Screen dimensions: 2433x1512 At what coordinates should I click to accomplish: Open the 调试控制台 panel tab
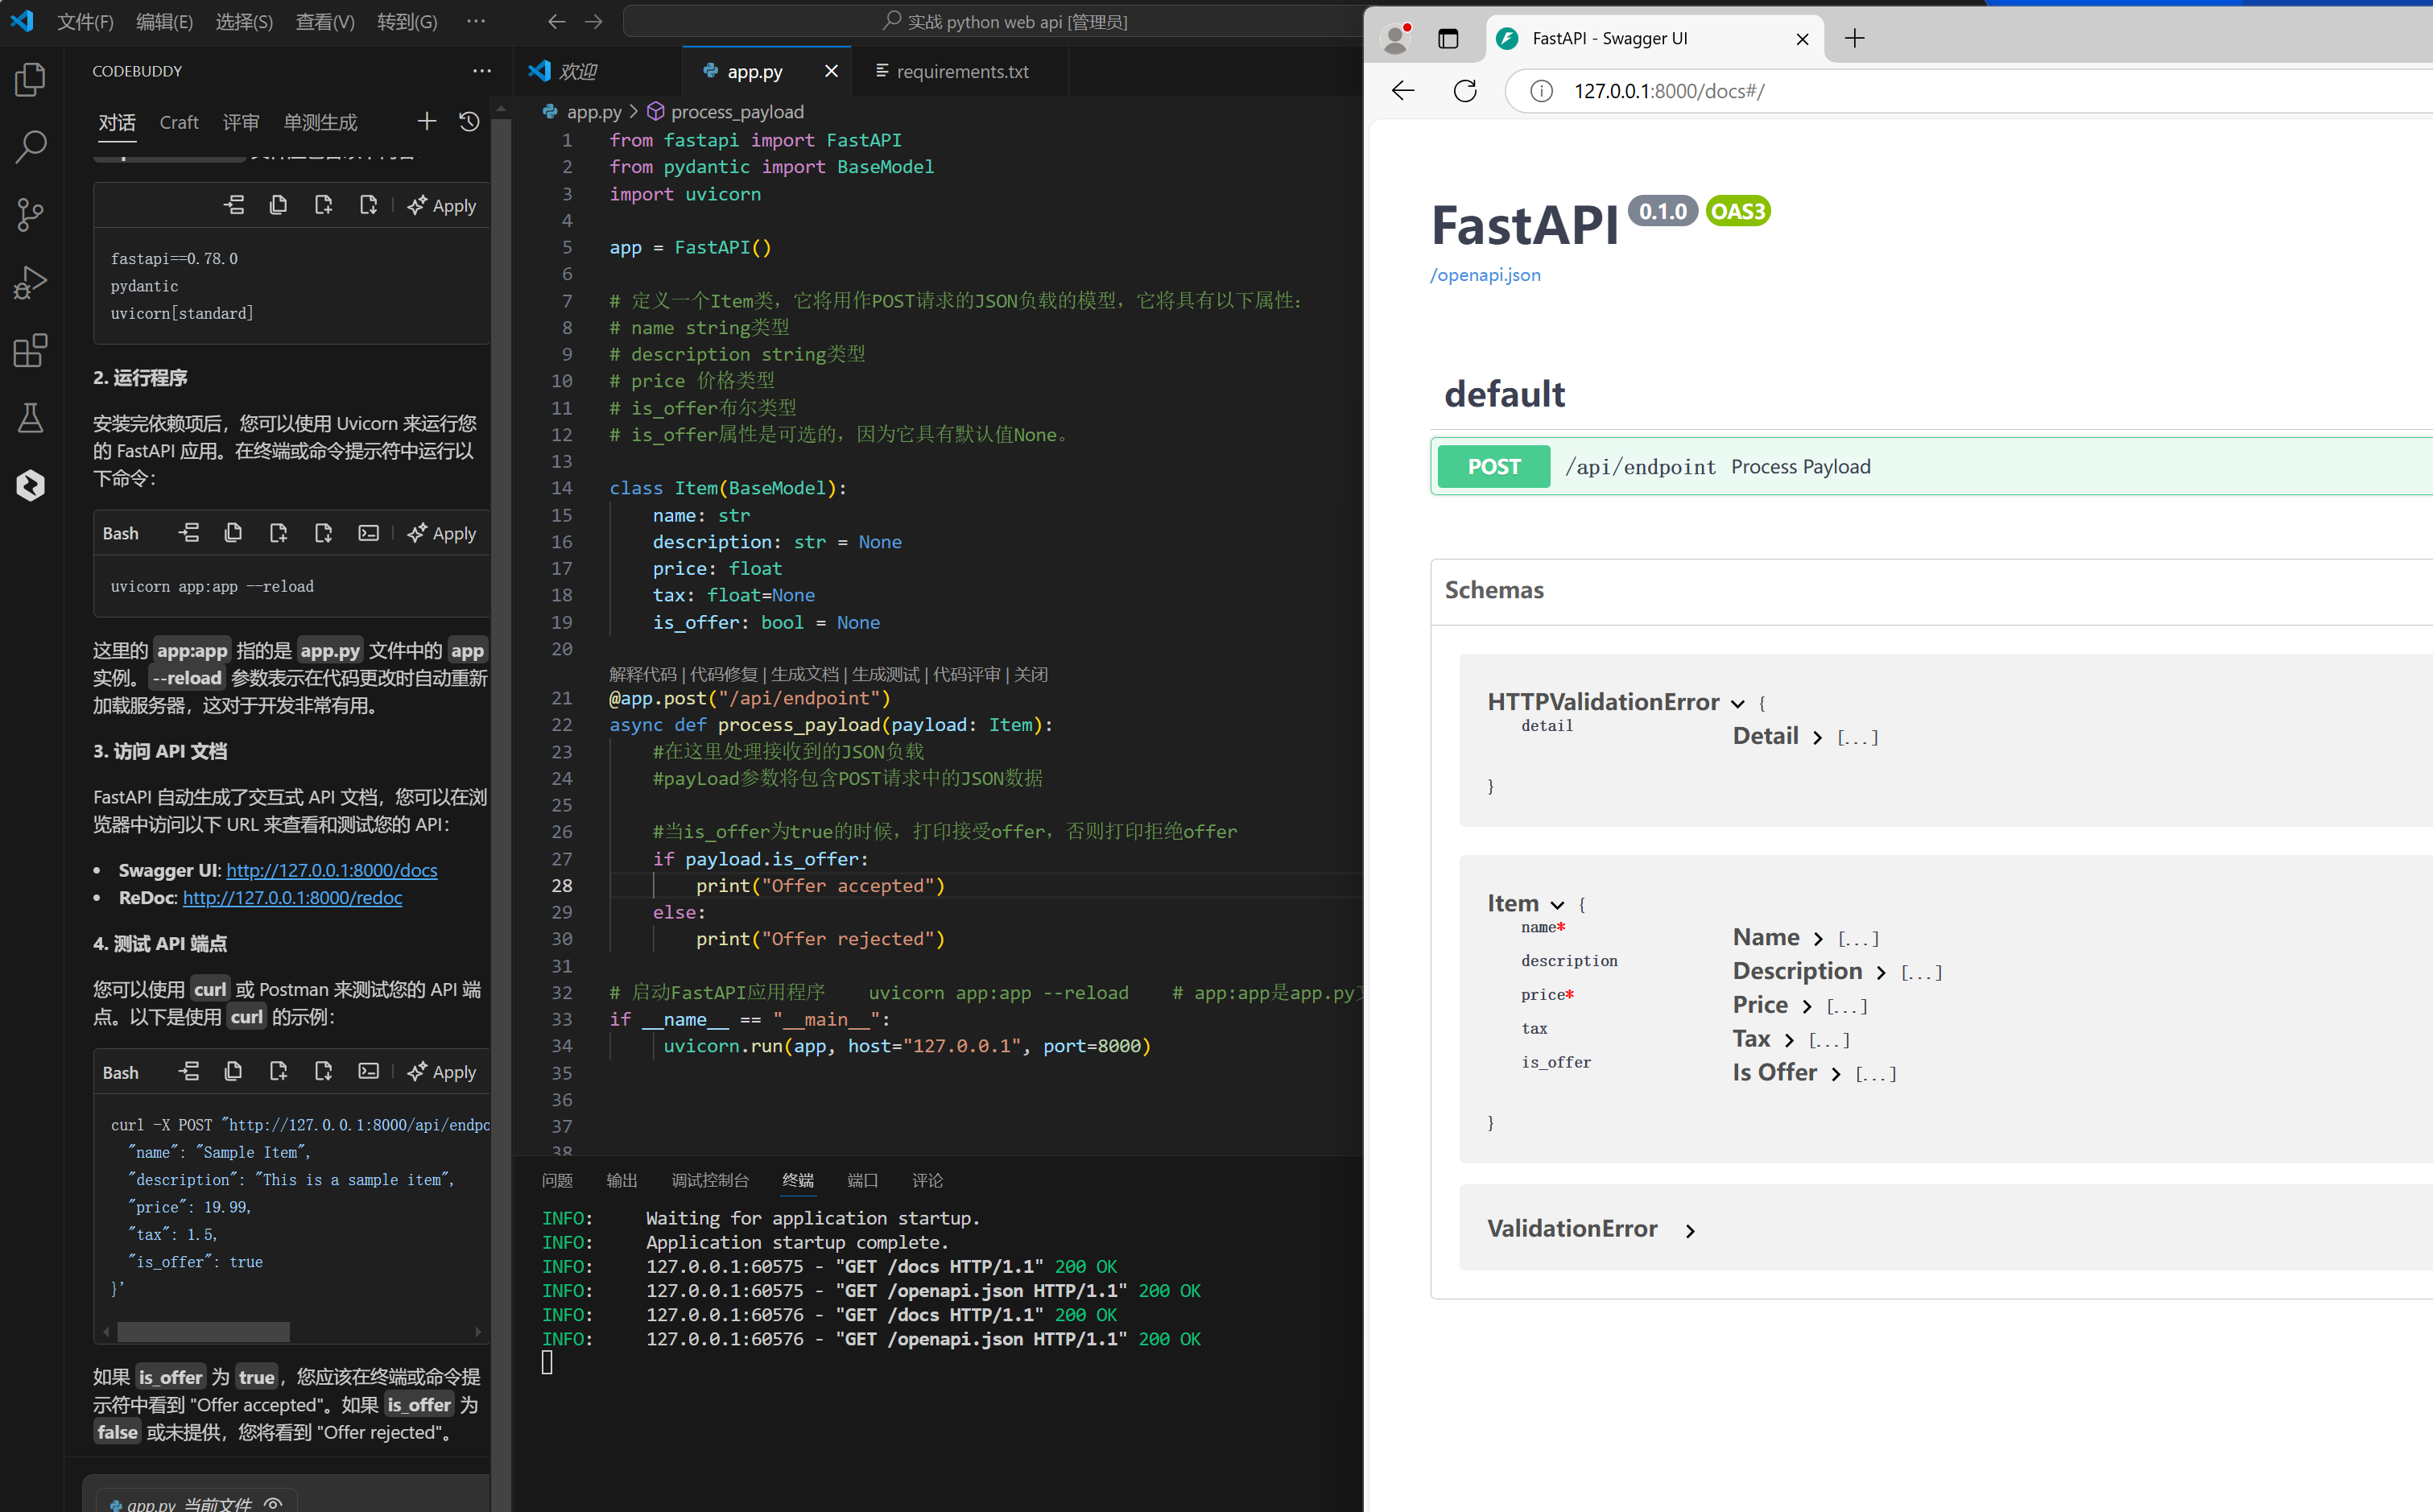click(x=709, y=1180)
